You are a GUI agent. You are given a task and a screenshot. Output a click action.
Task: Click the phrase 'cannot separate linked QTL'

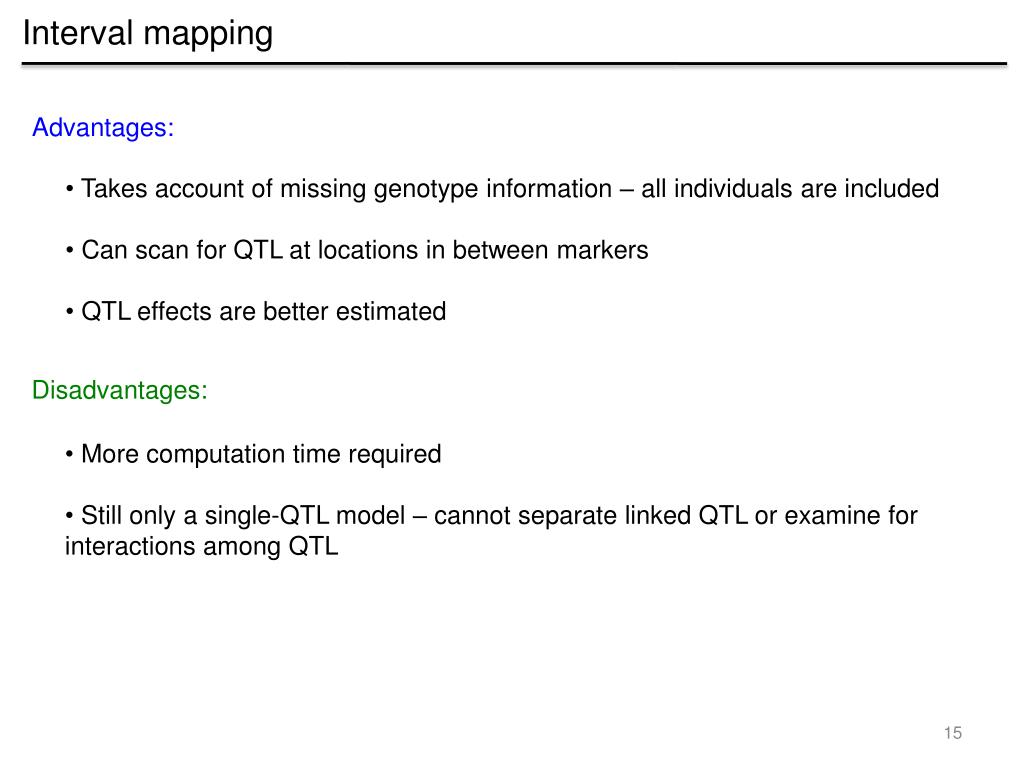coord(590,516)
